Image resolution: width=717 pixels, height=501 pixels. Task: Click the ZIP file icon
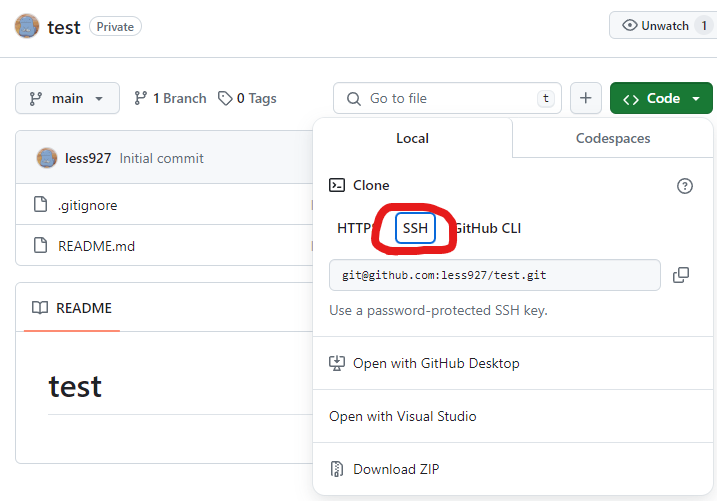337,469
